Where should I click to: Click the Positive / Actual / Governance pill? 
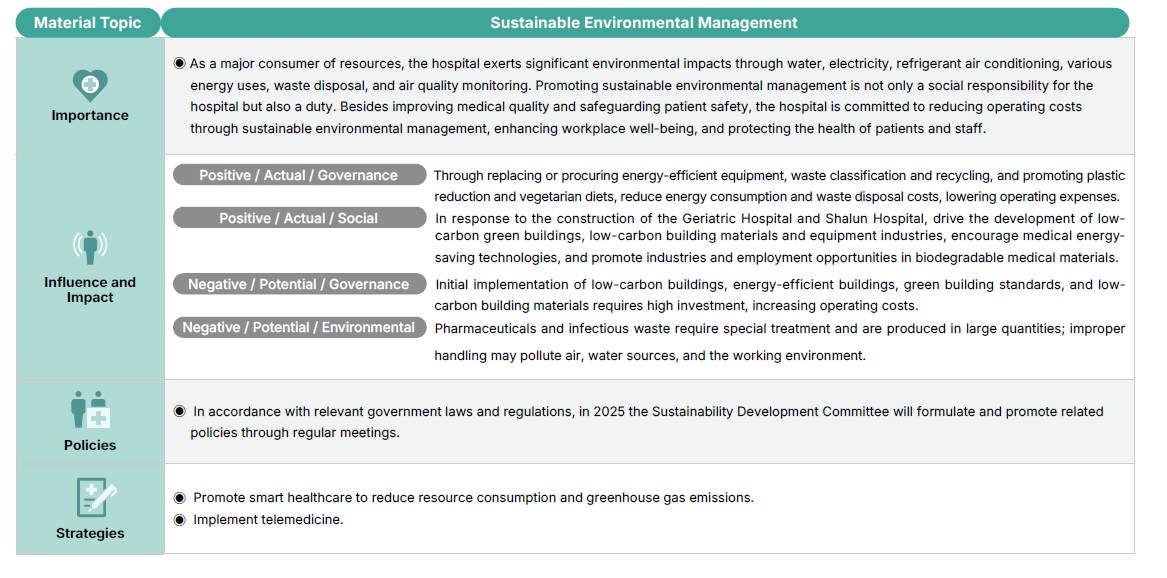(299, 175)
